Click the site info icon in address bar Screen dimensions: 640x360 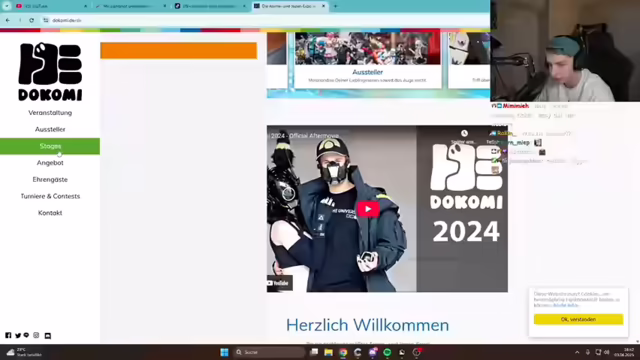coord(46,20)
